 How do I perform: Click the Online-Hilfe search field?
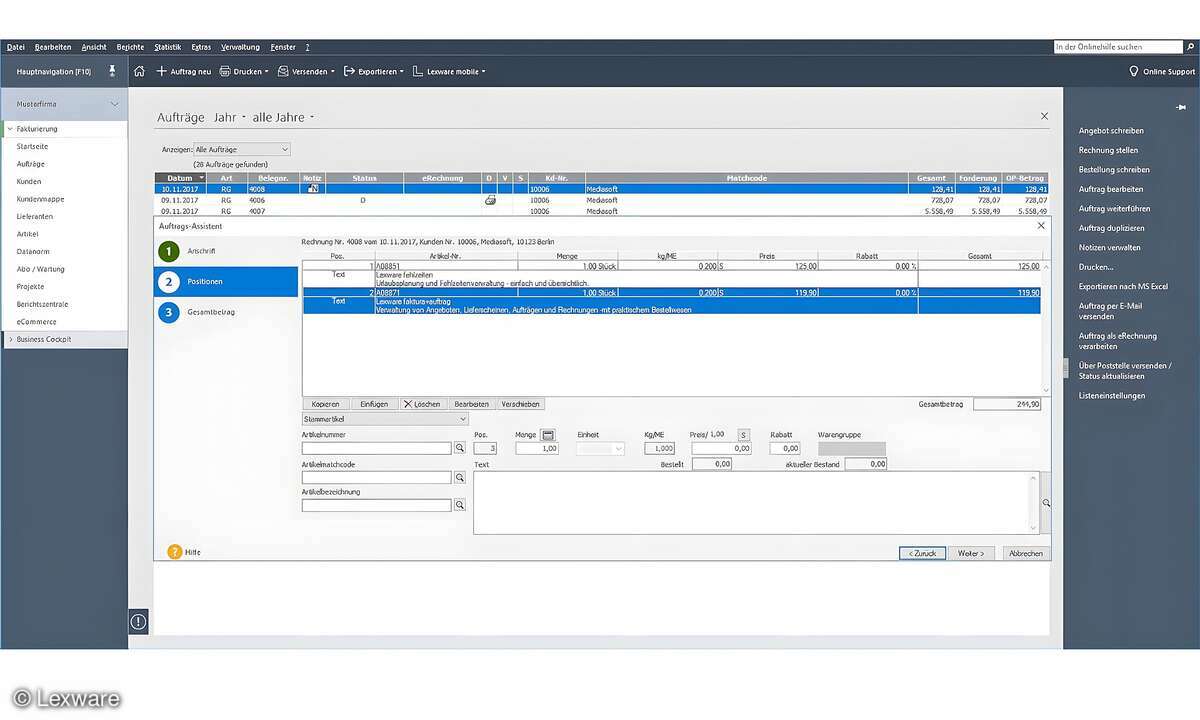pos(1118,47)
